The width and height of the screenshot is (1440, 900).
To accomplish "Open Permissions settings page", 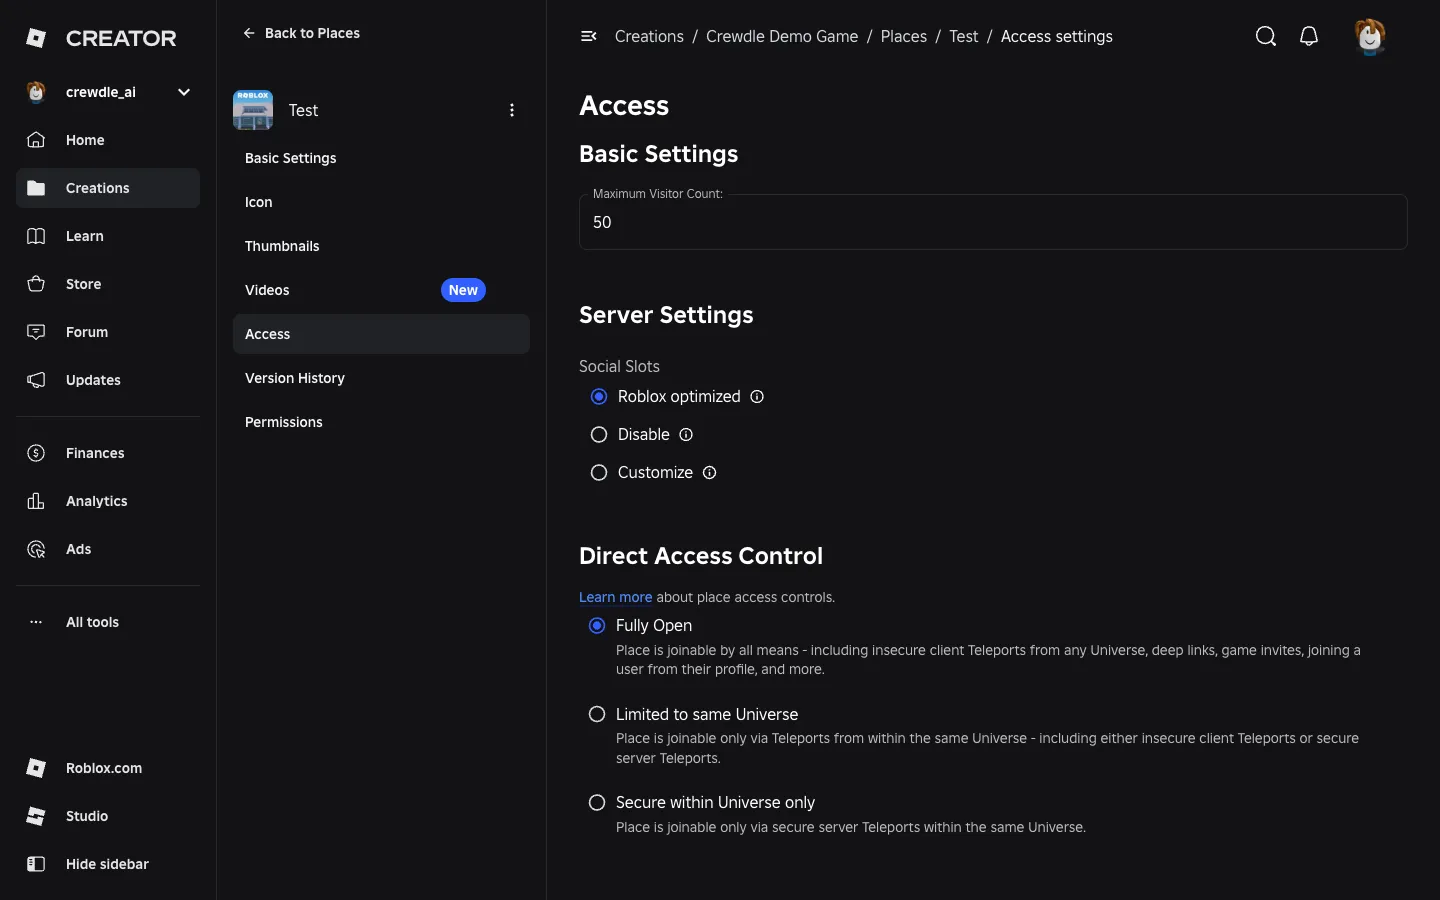I will point(381,422).
